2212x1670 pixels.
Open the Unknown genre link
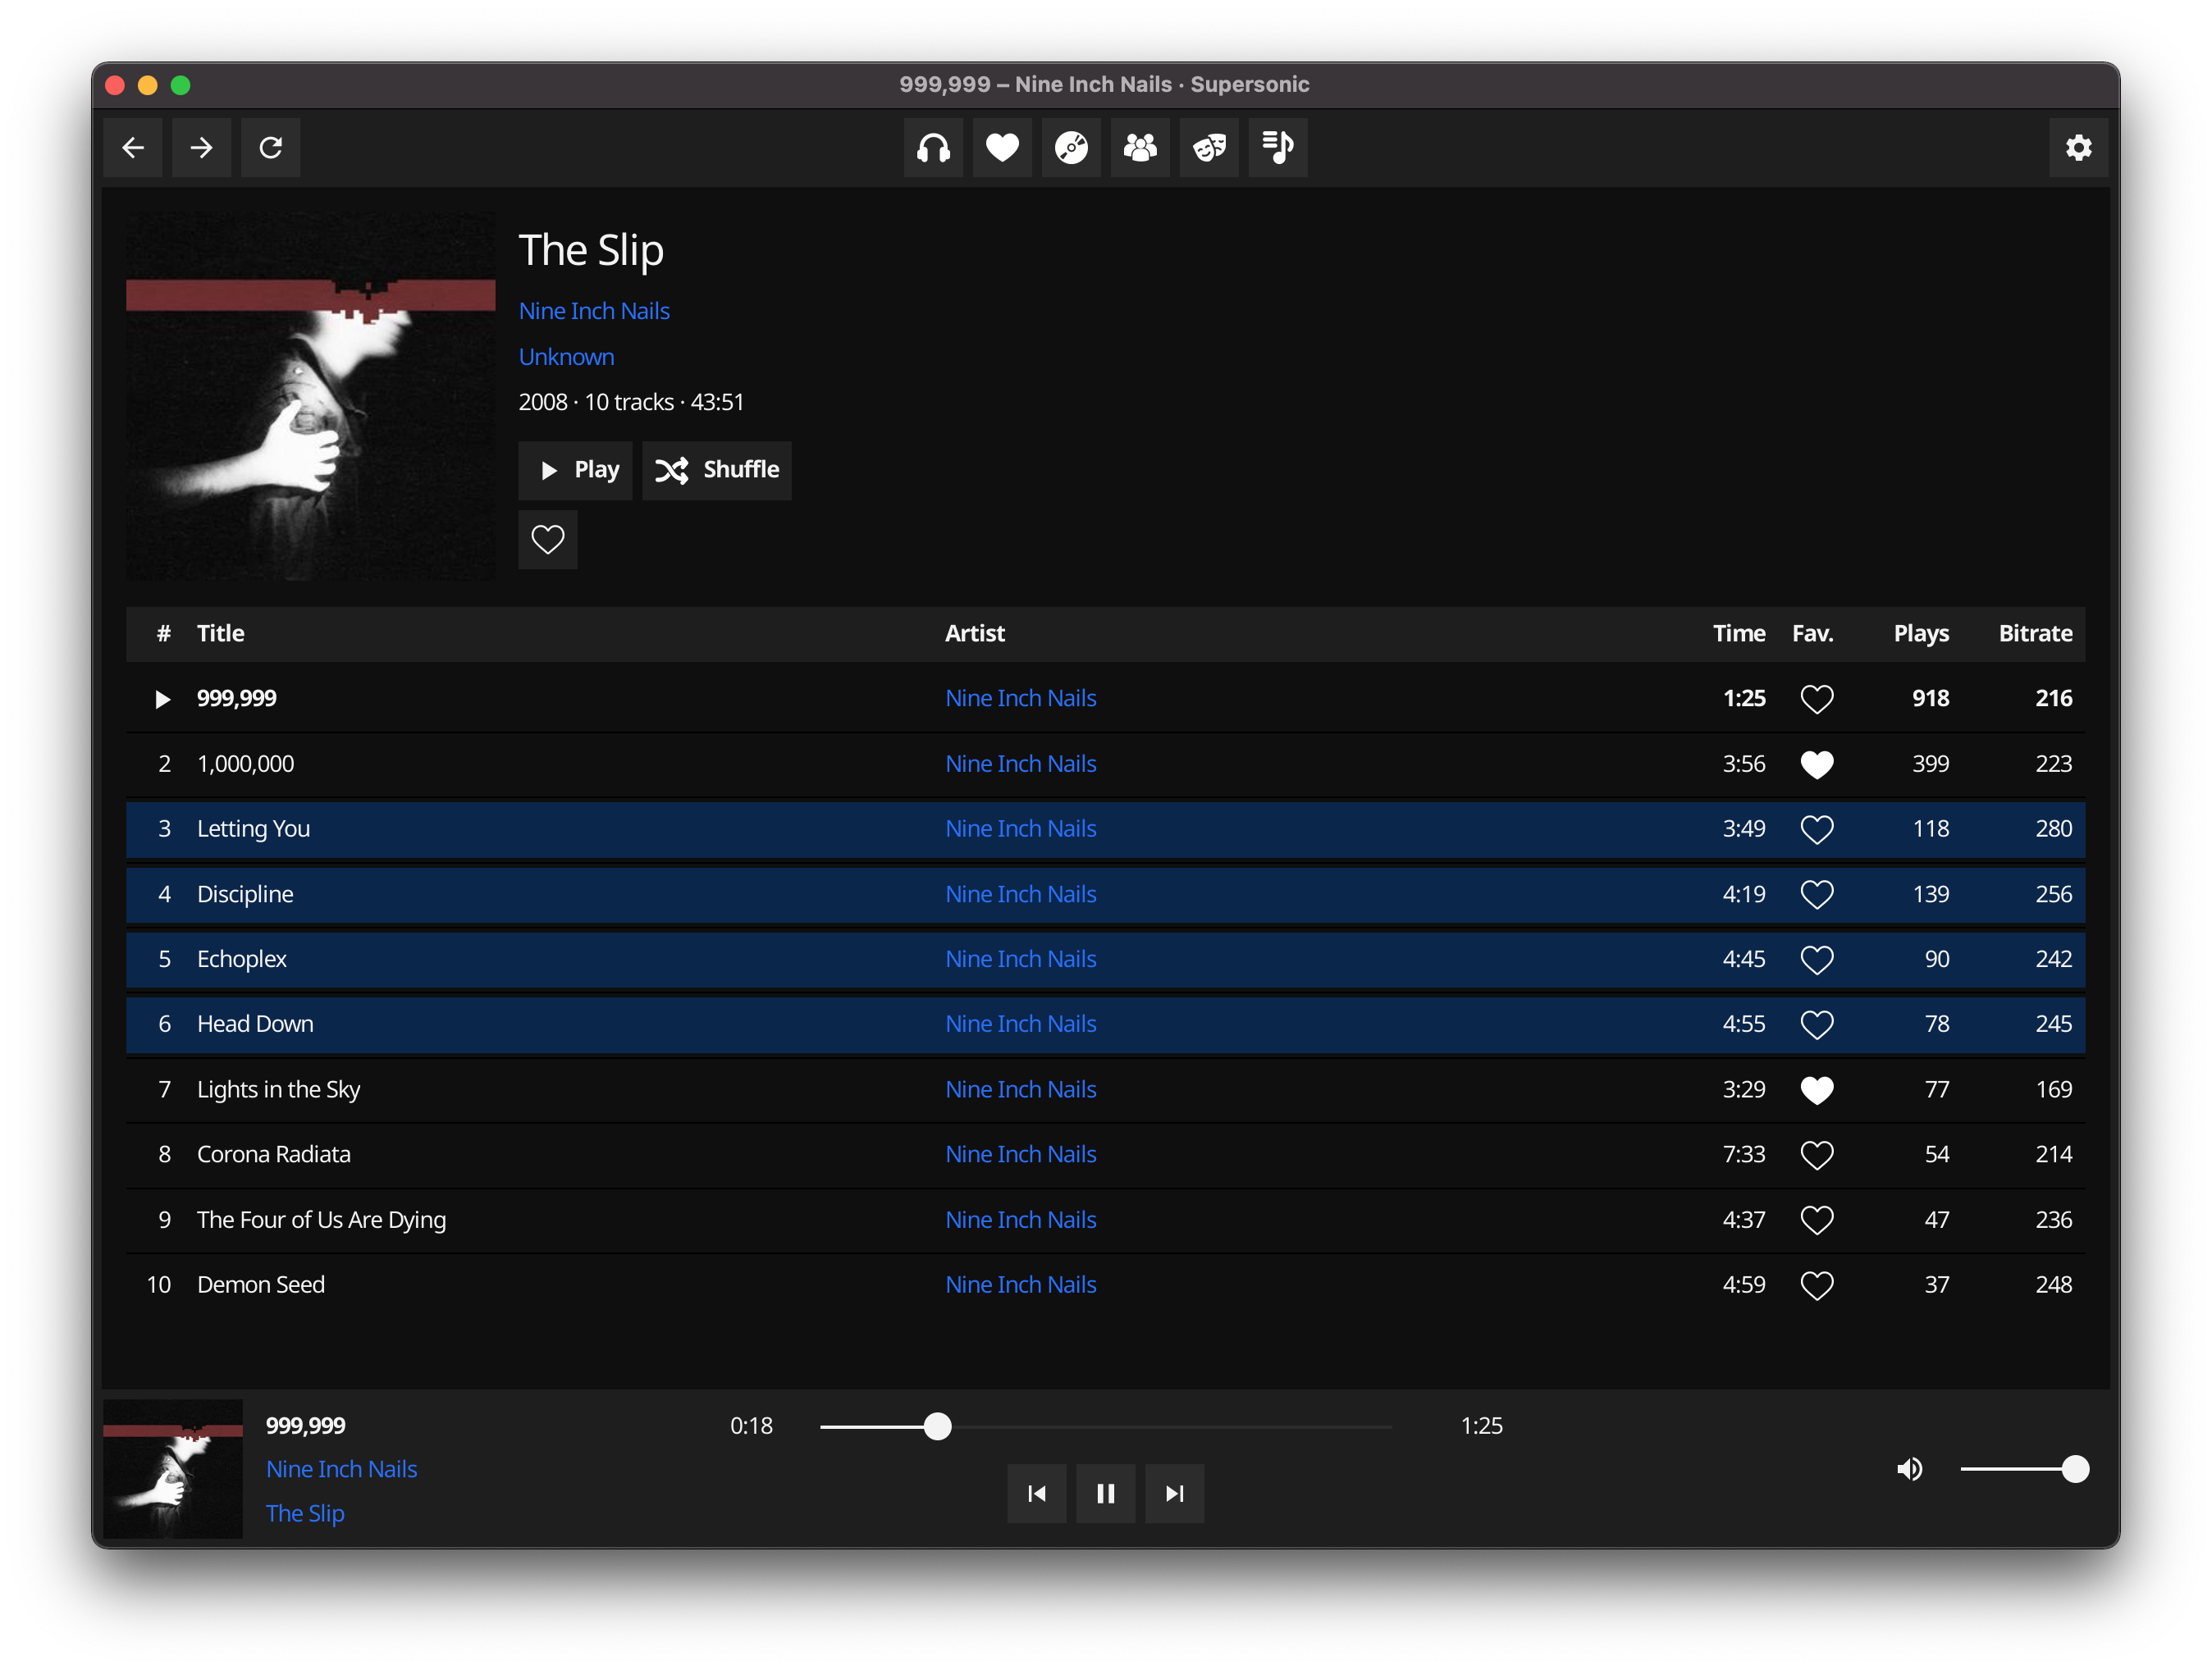pyautogui.click(x=566, y=357)
